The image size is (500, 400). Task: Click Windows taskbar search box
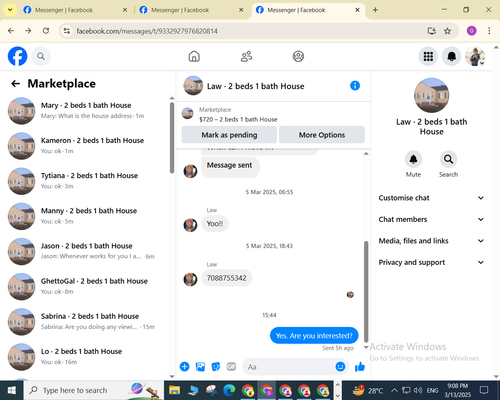click(94, 390)
